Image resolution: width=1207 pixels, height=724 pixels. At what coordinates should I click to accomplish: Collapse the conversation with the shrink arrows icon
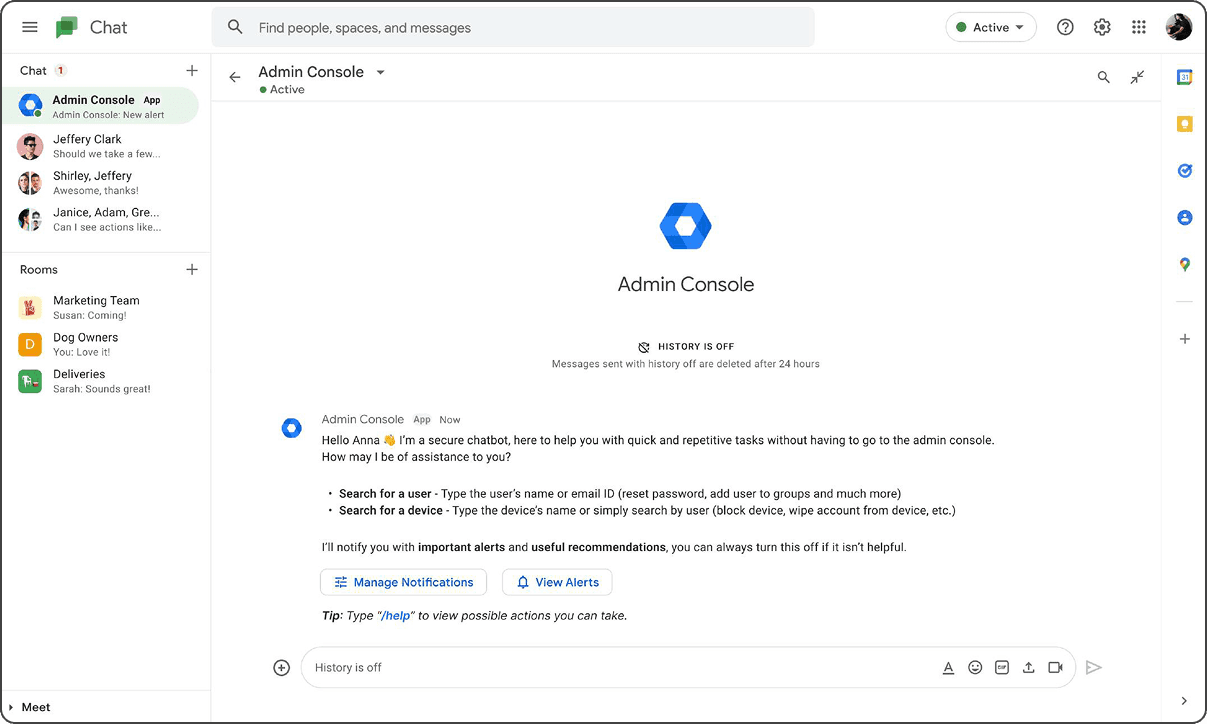1138,77
